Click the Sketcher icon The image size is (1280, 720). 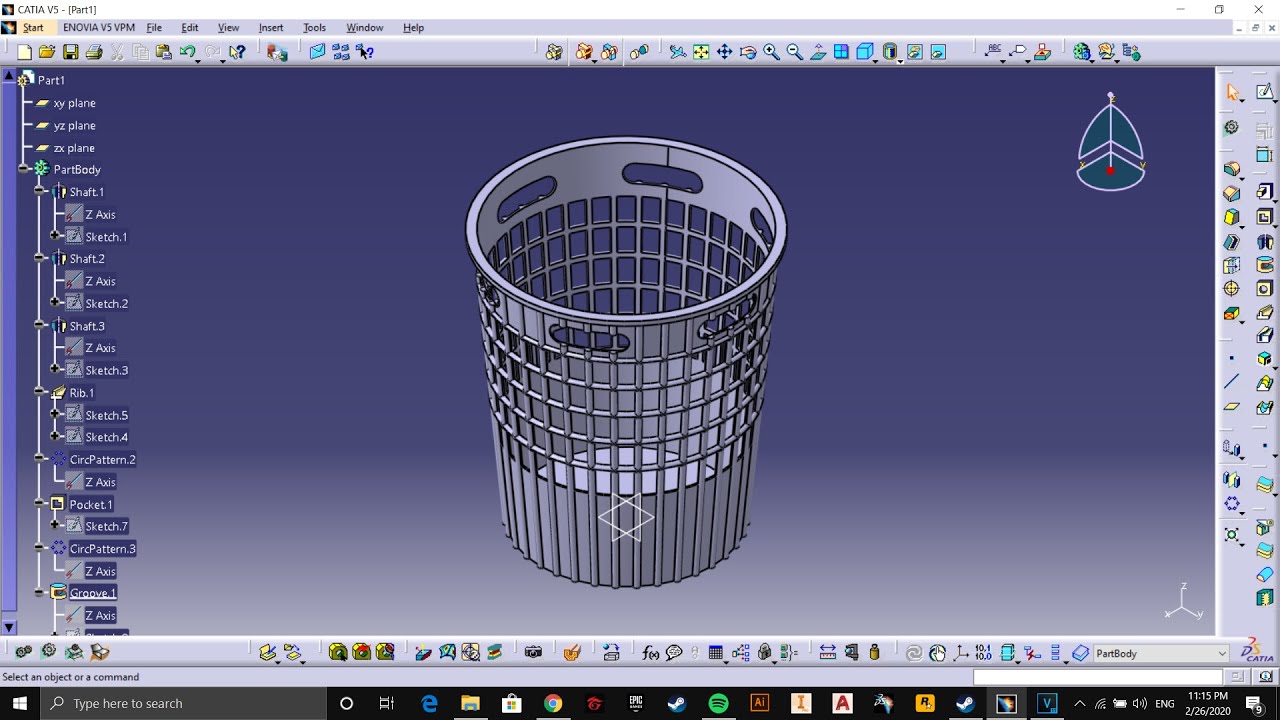pyautogui.click(x=1265, y=92)
